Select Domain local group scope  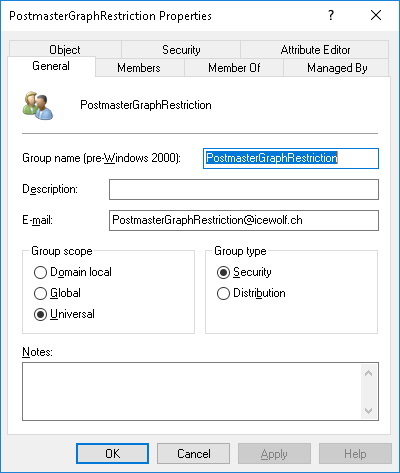73,272
